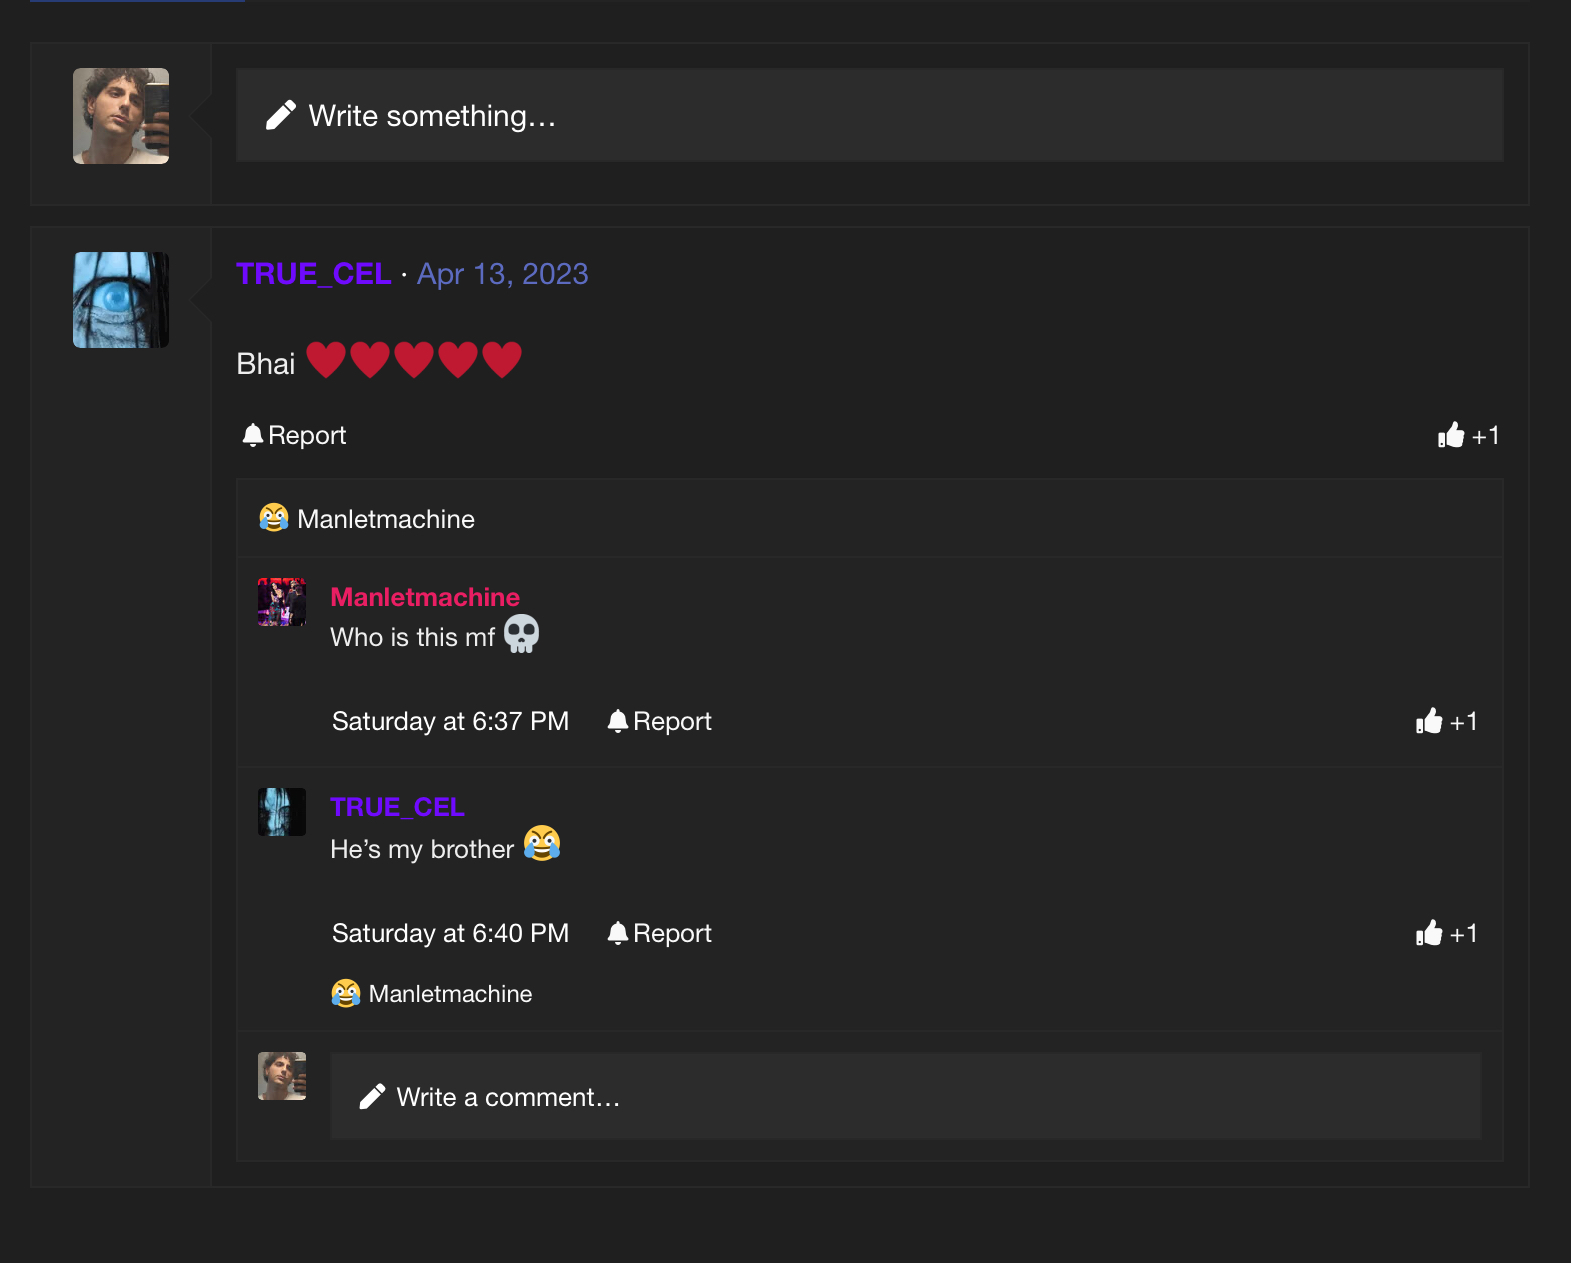
Task: Click TRUE_CEL's blue eye avatar on the post
Action: coord(121,300)
